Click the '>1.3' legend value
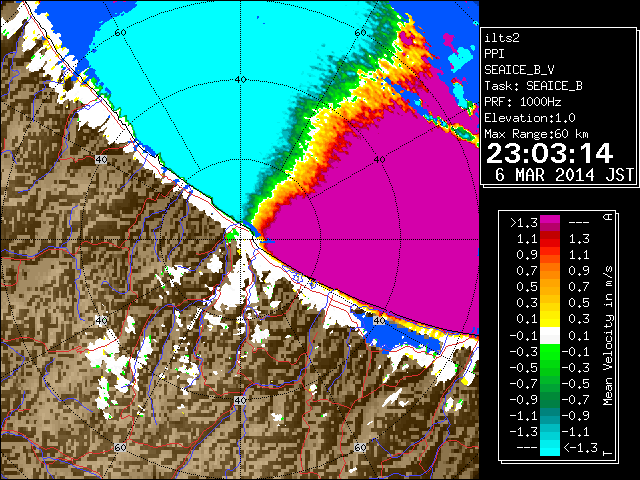 click(x=524, y=223)
